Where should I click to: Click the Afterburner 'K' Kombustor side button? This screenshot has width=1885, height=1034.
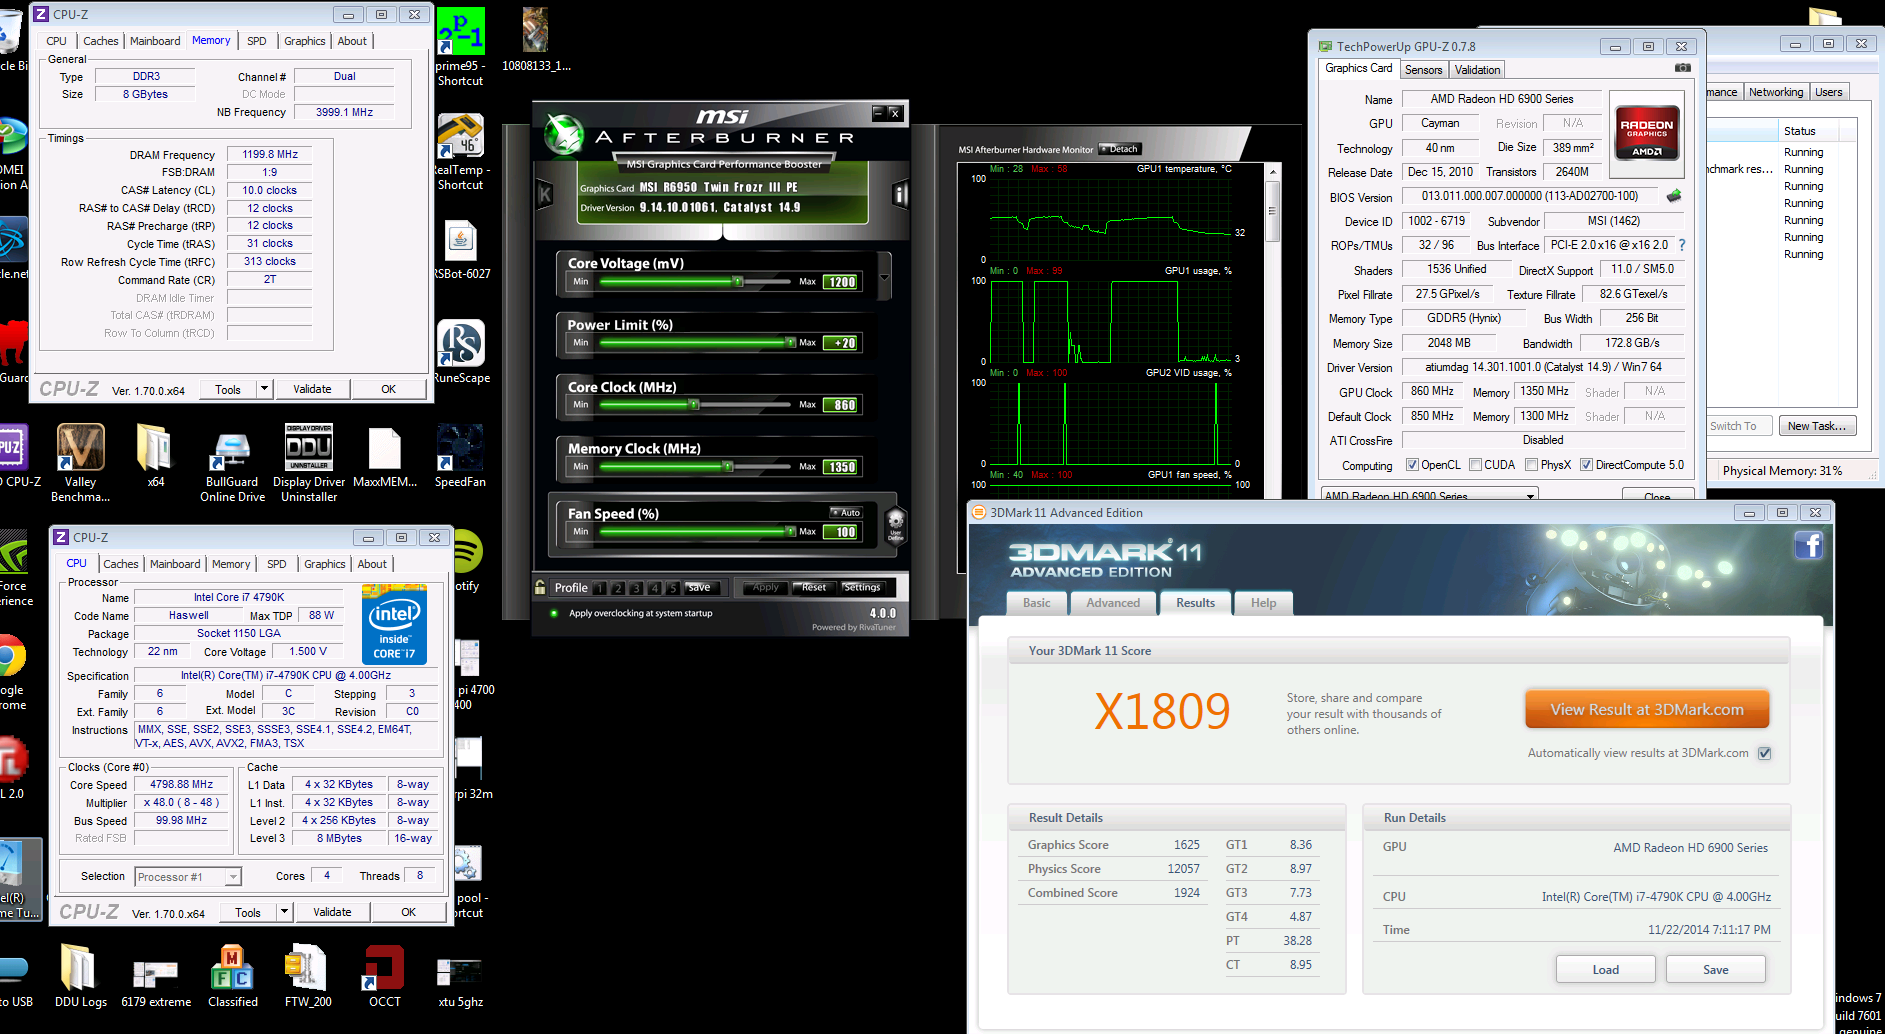(545, 194)
